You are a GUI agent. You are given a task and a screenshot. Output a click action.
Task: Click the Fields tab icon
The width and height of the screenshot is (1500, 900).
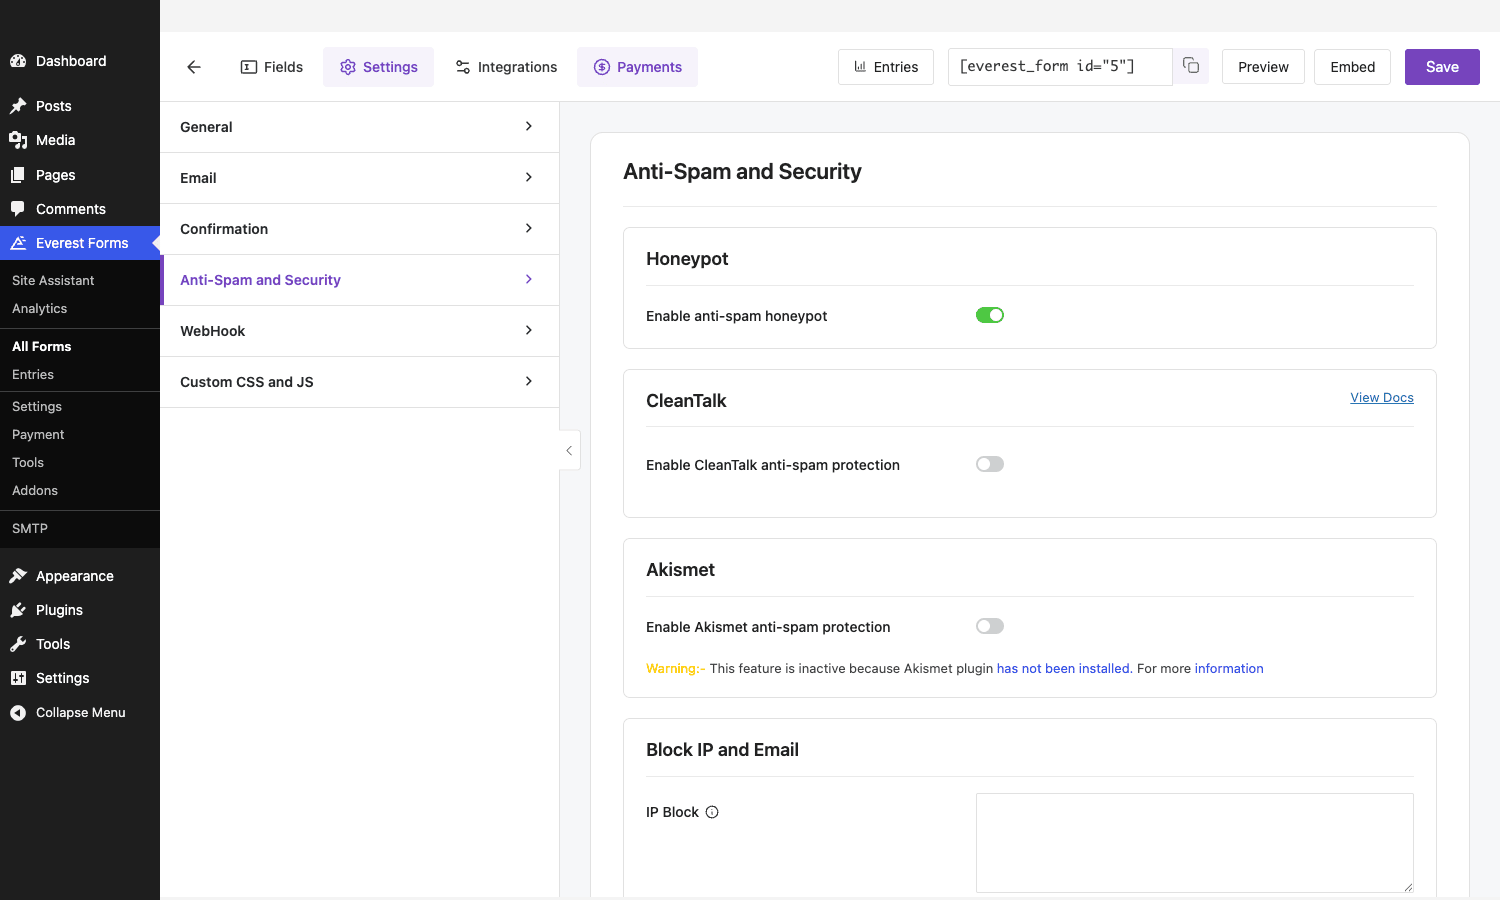pyautogui.click(x=249, y=67)
